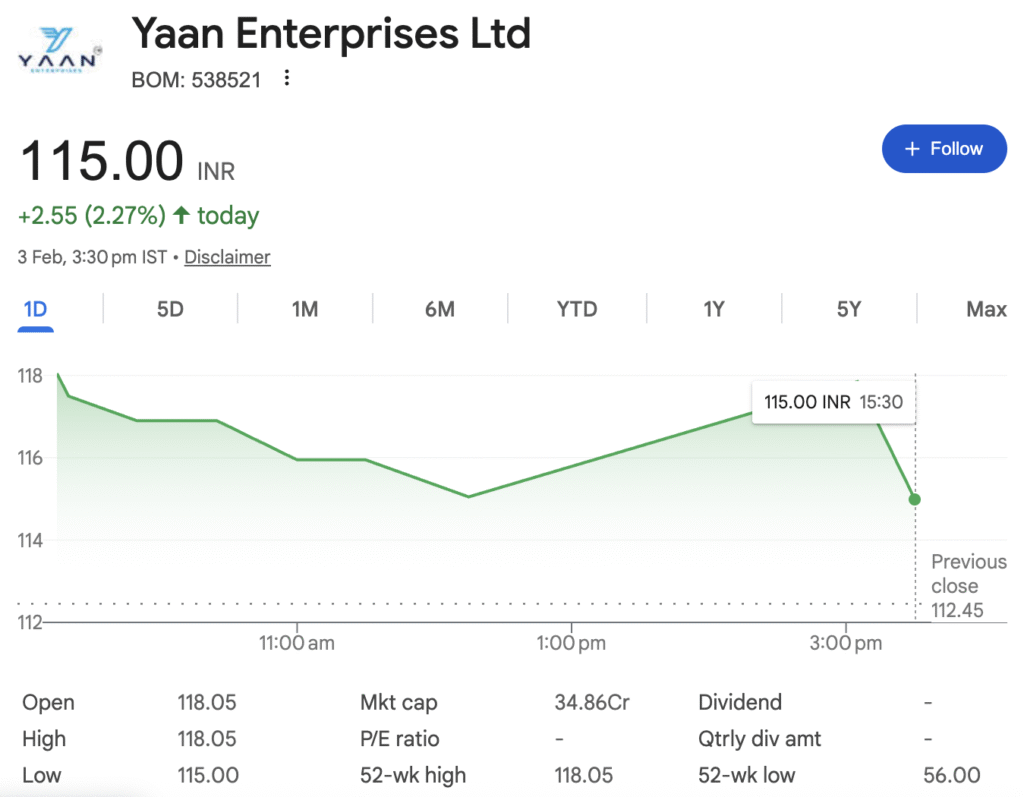Click the Previous close 112.45 label
This screenshot has width=1024, height=797.
[968, 586]
